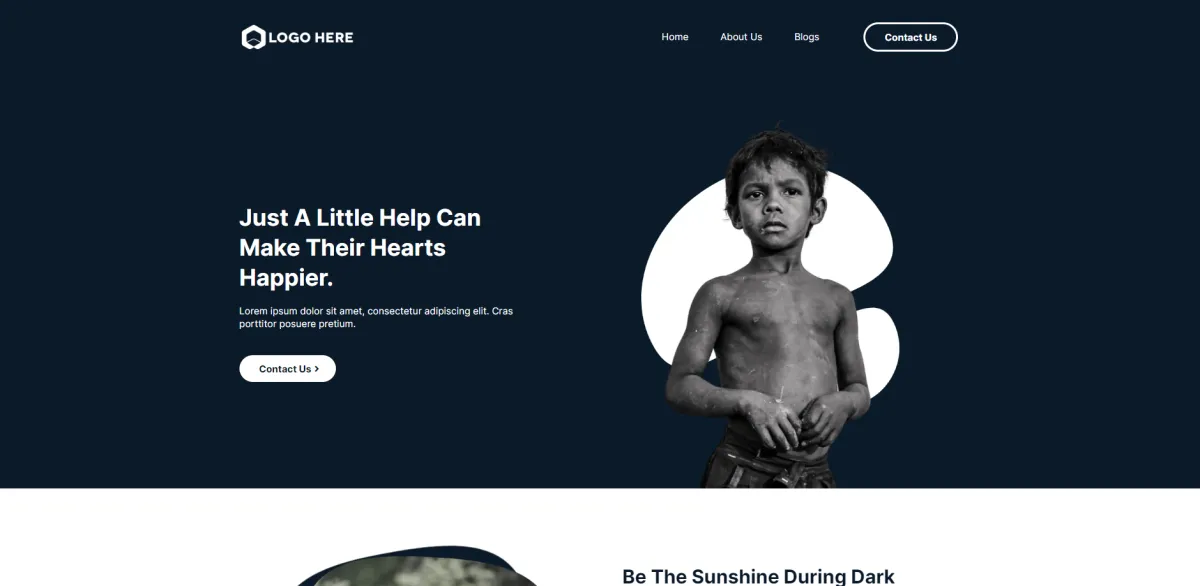Screen dimensions: 1200x586
Task: Click the chevron arrow inside hero Contact Us button
Action: point(317,369)
